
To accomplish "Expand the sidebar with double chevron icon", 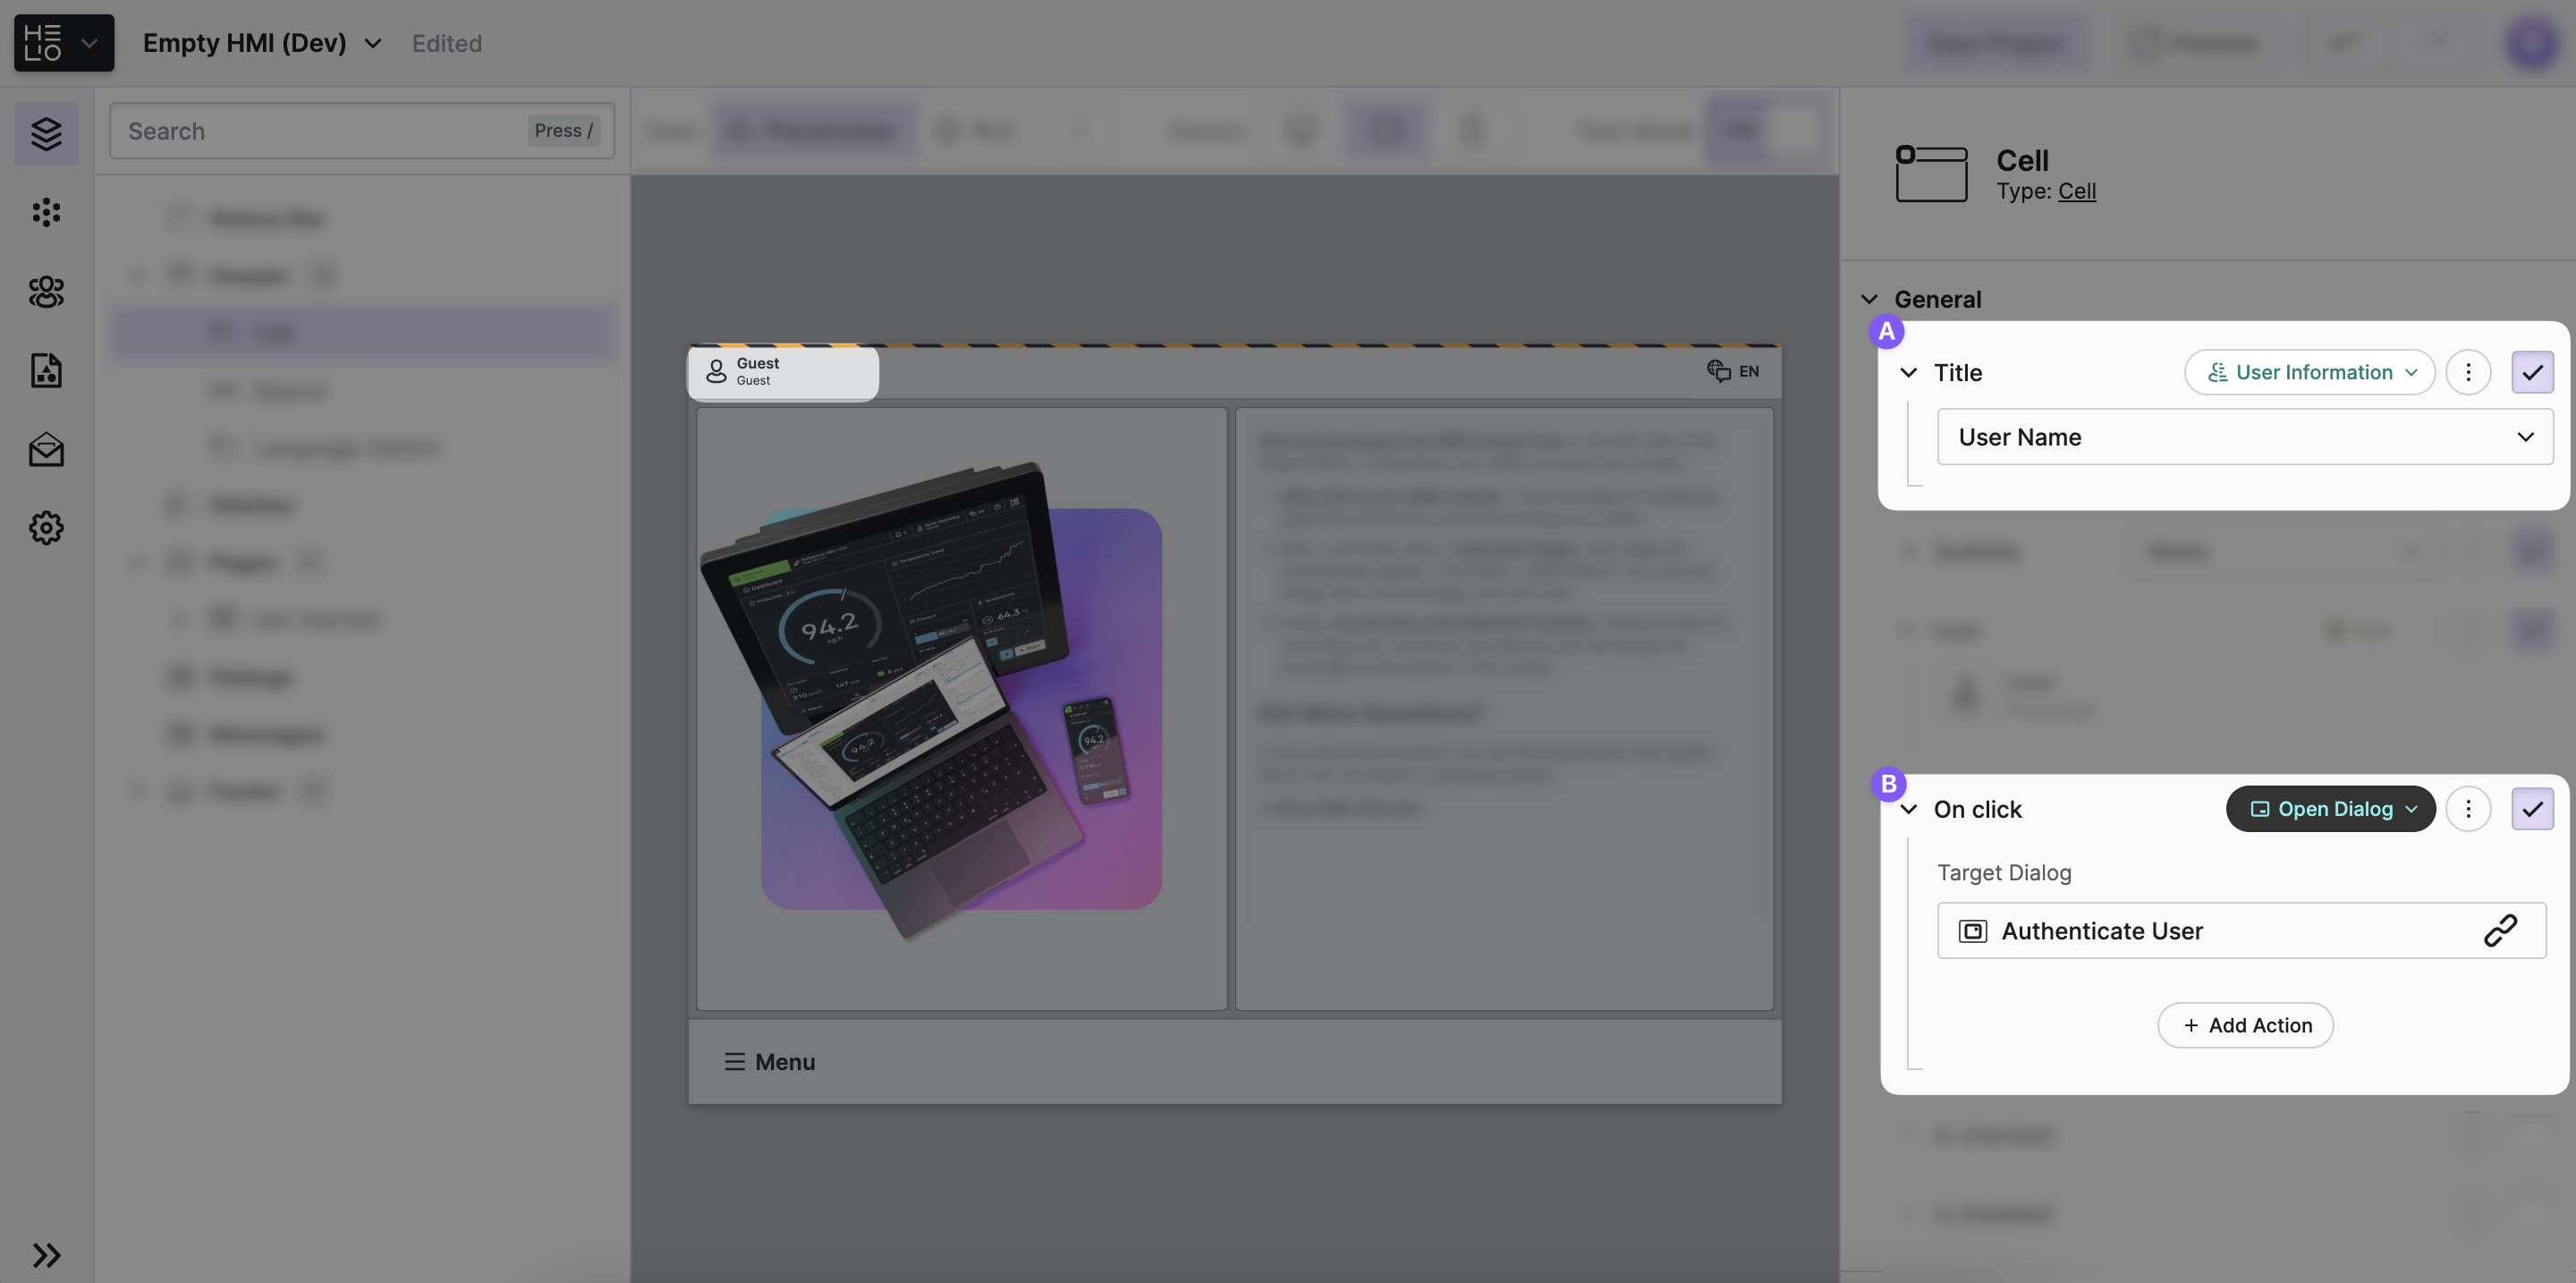I will point(46,1255).
